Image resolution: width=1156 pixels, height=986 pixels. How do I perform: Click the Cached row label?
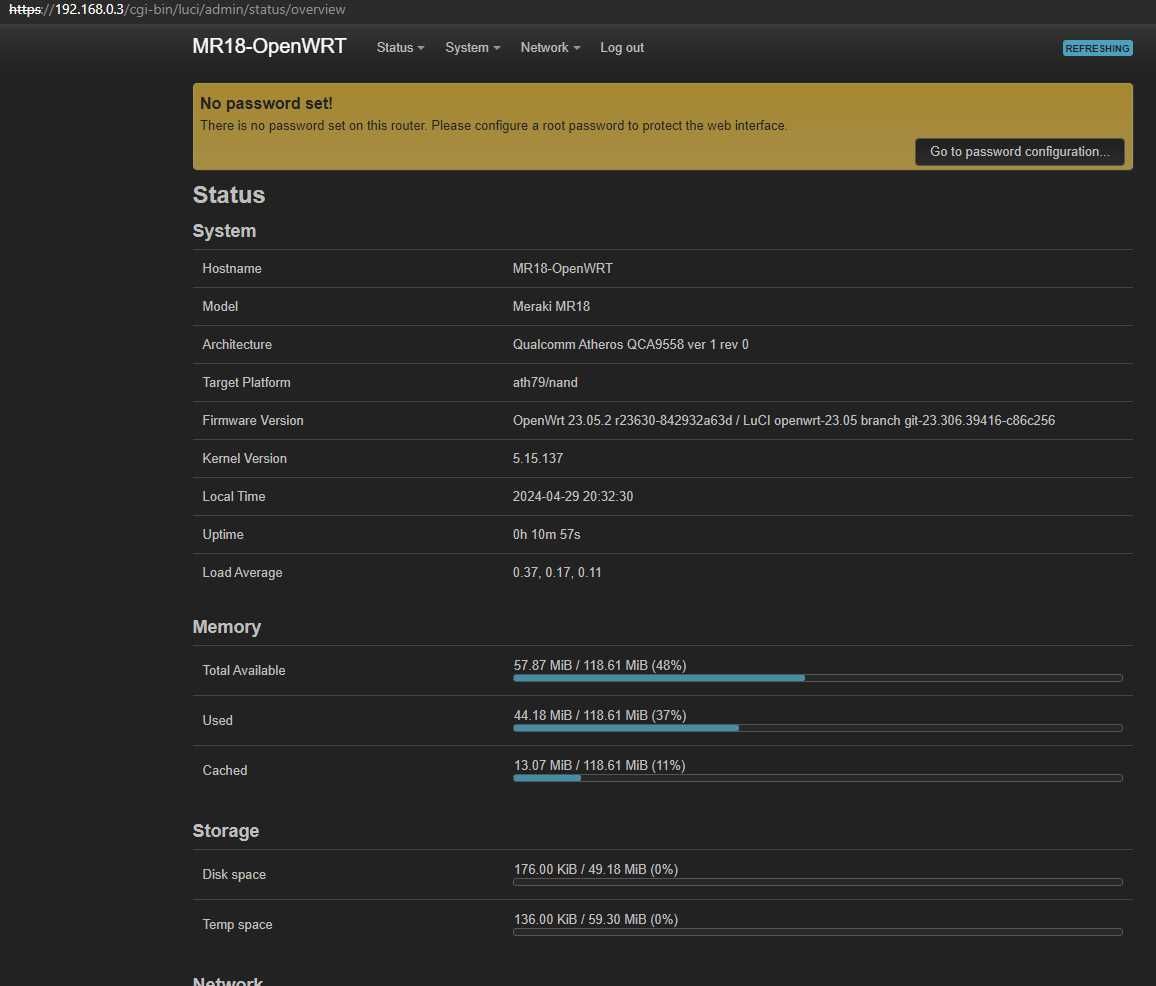pyautogui.click(x=225, y=770)
